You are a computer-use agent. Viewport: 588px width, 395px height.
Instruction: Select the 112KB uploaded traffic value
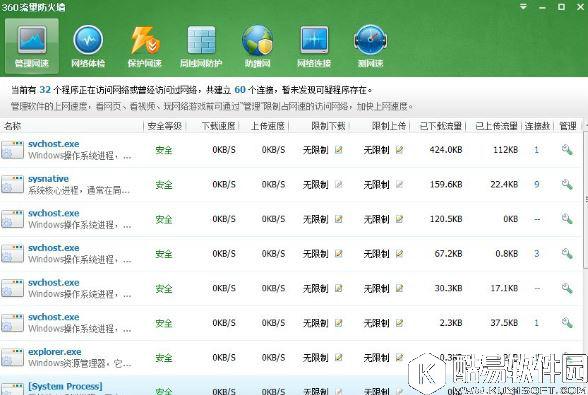pyautogui.click(x=506, y=150)
